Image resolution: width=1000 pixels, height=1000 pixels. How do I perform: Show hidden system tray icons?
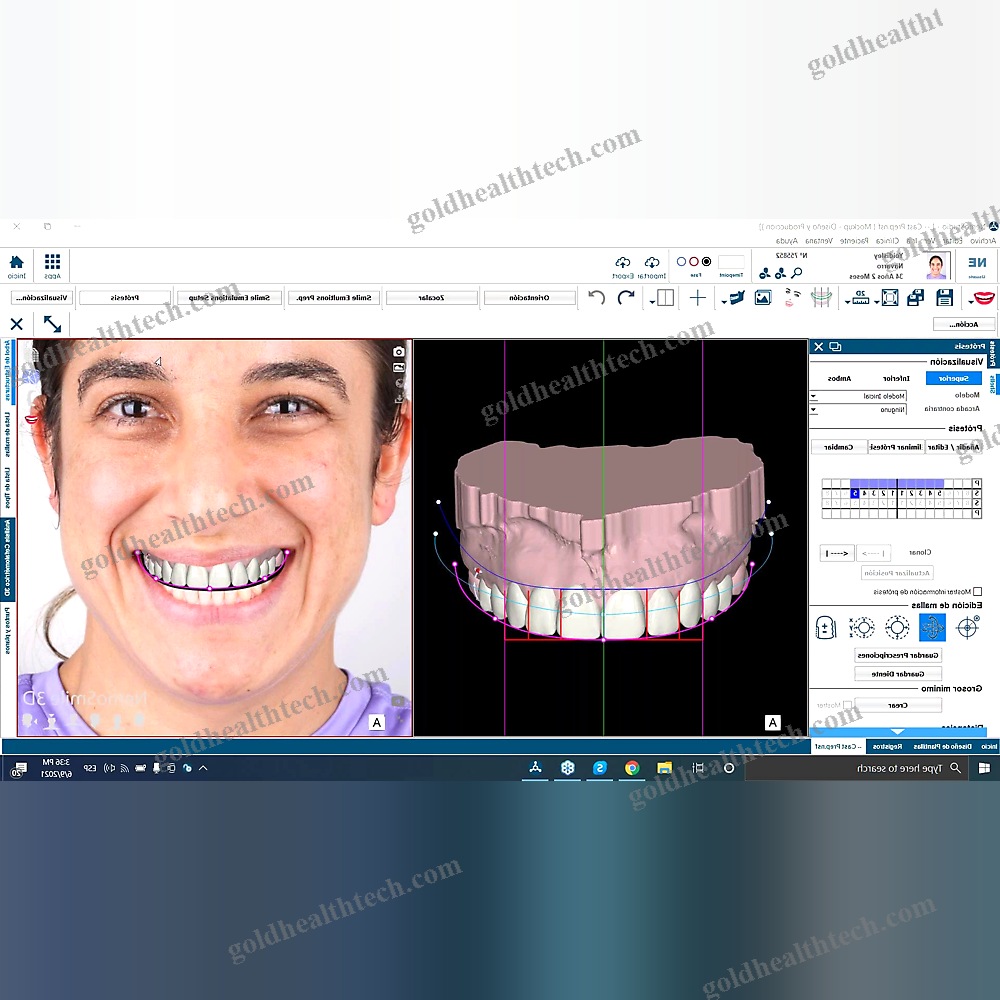(x=203, y=768)
